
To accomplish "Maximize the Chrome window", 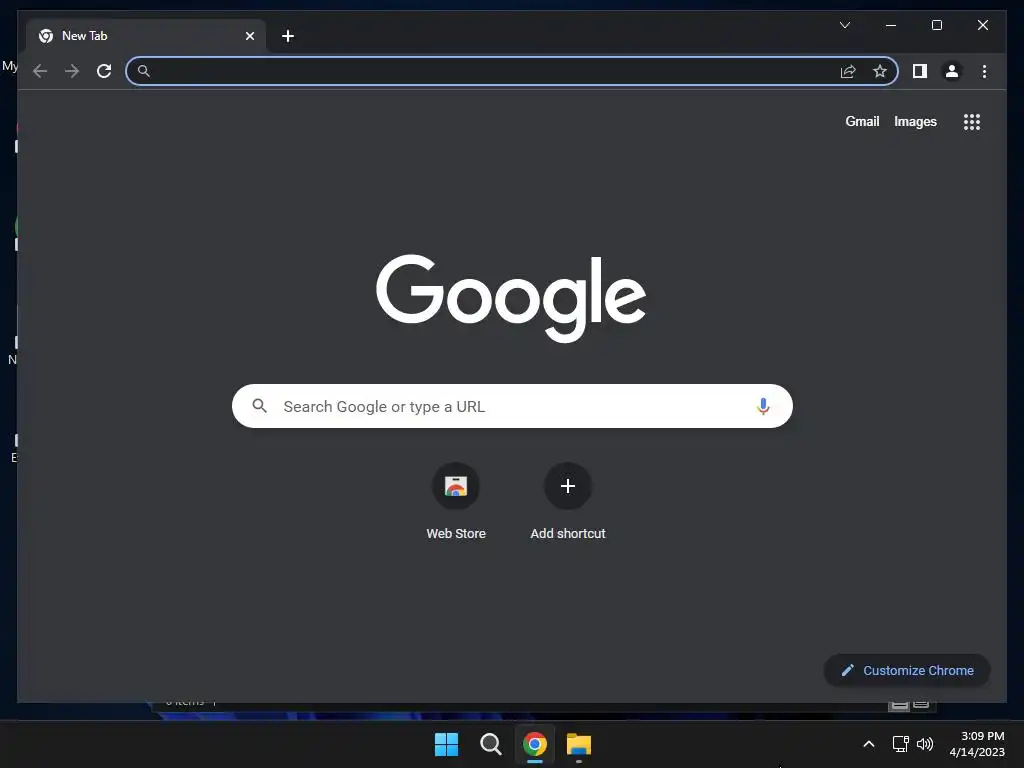I will 936,25.
